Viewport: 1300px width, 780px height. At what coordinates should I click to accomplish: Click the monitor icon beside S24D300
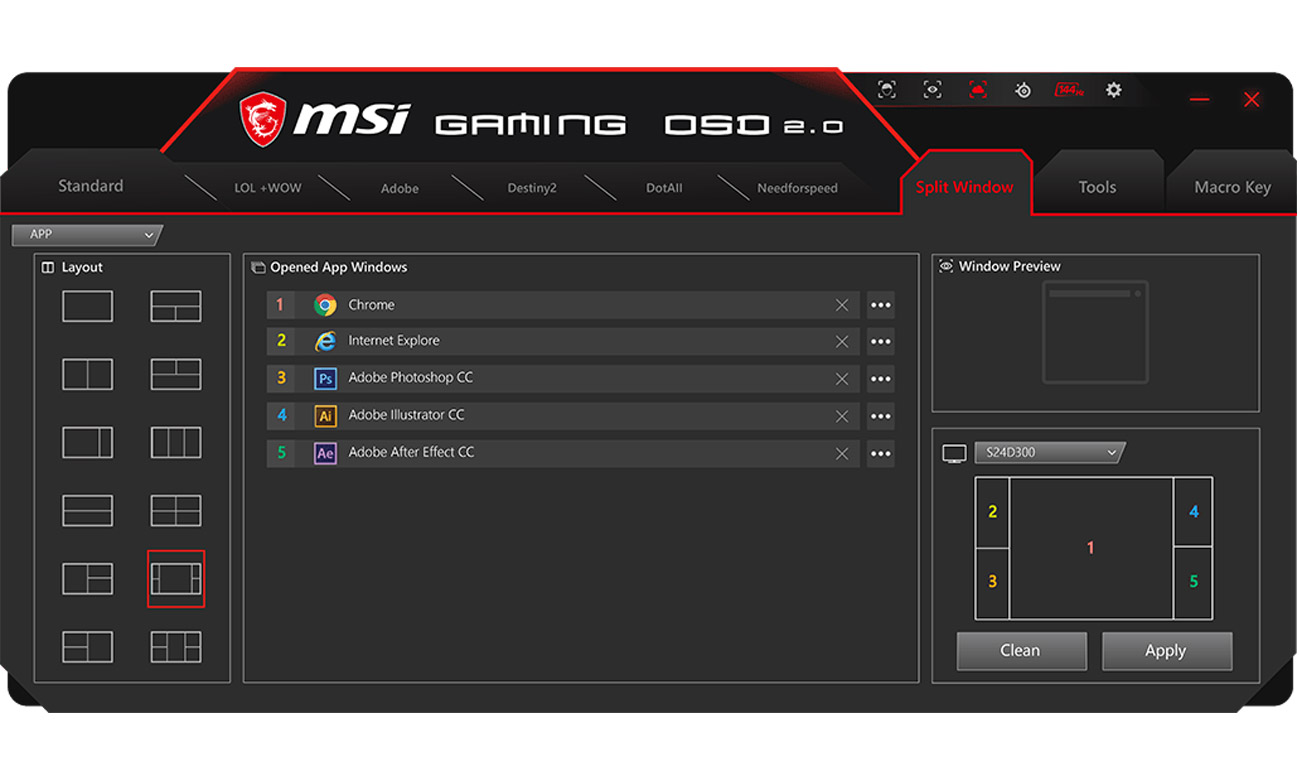click(x=954, y=454)
